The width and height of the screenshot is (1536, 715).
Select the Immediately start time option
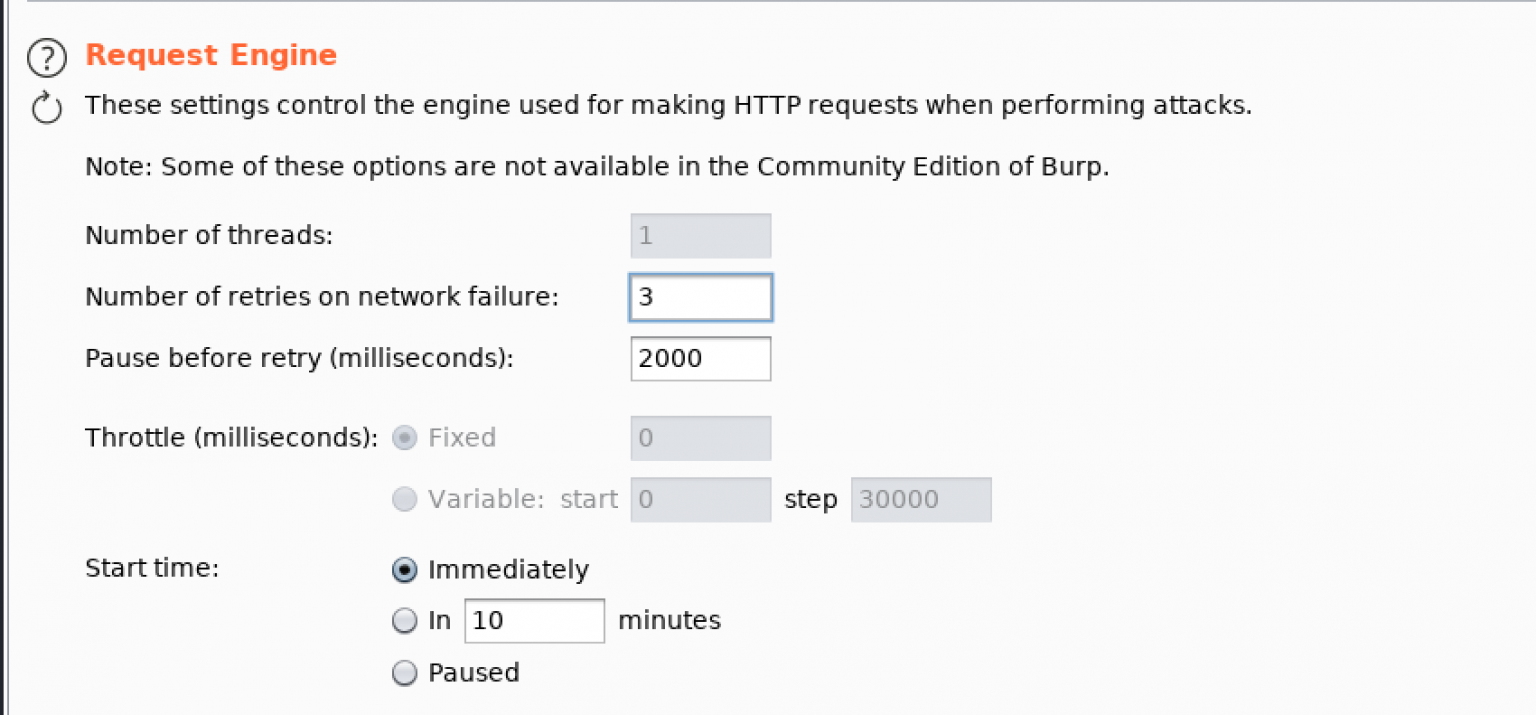point(404,569)
